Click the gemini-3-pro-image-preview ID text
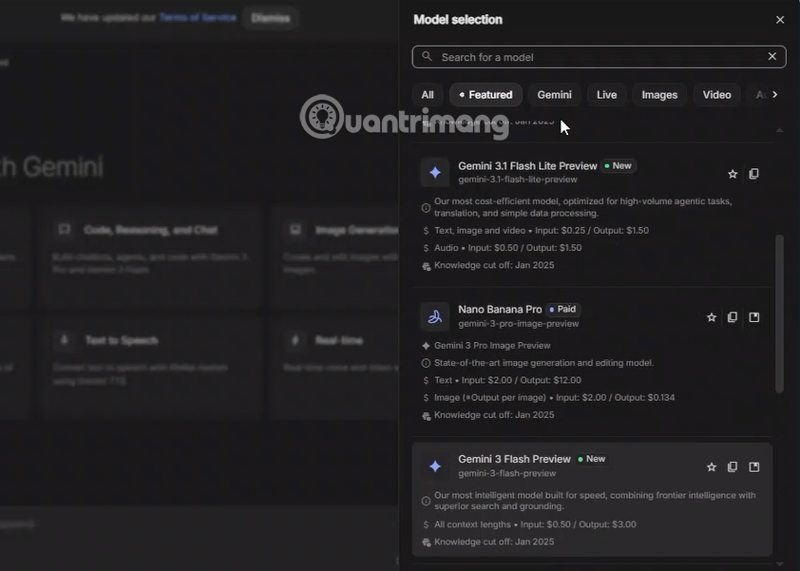The image size is (800, 571). coord(518,324)
